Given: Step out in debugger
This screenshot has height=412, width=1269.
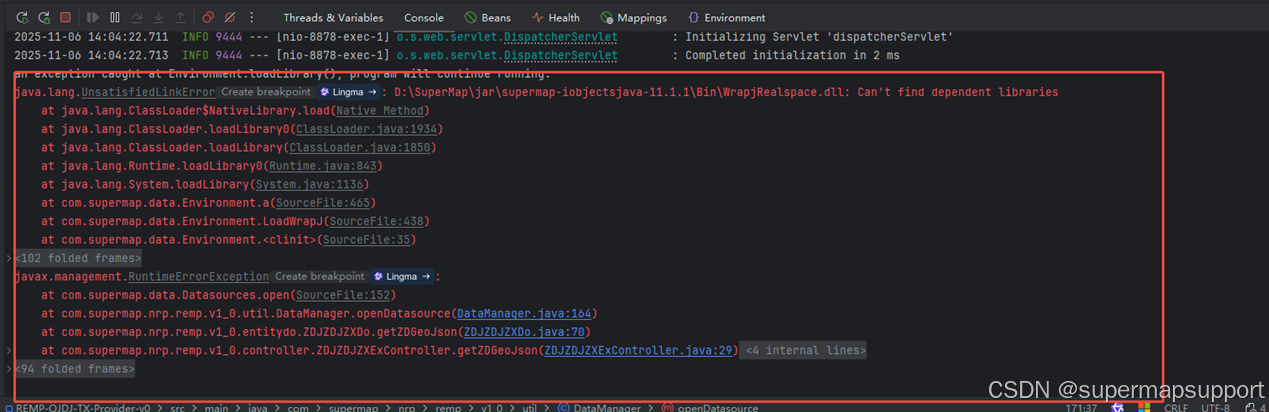Looking at the screenshot, I should coord(180,17).
